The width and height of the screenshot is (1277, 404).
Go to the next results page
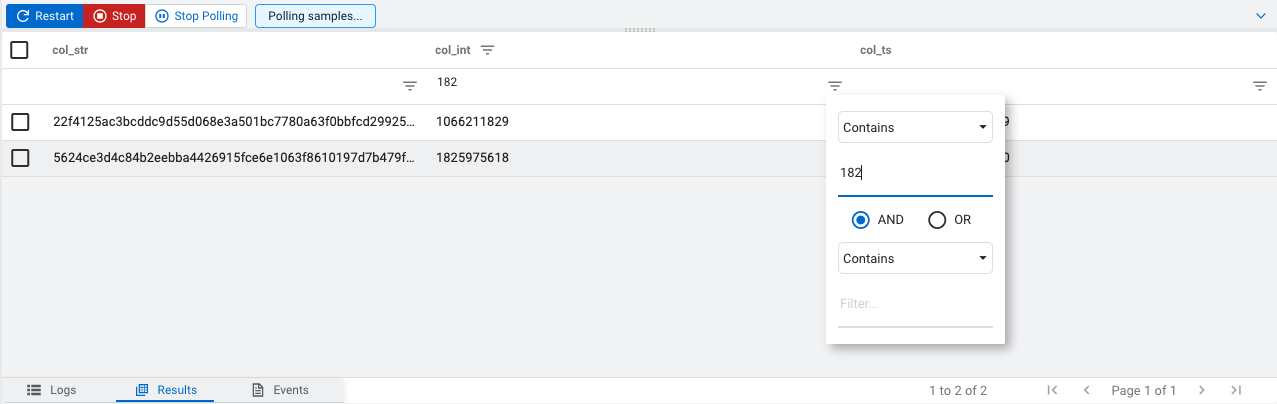[x=1202, y=390]
